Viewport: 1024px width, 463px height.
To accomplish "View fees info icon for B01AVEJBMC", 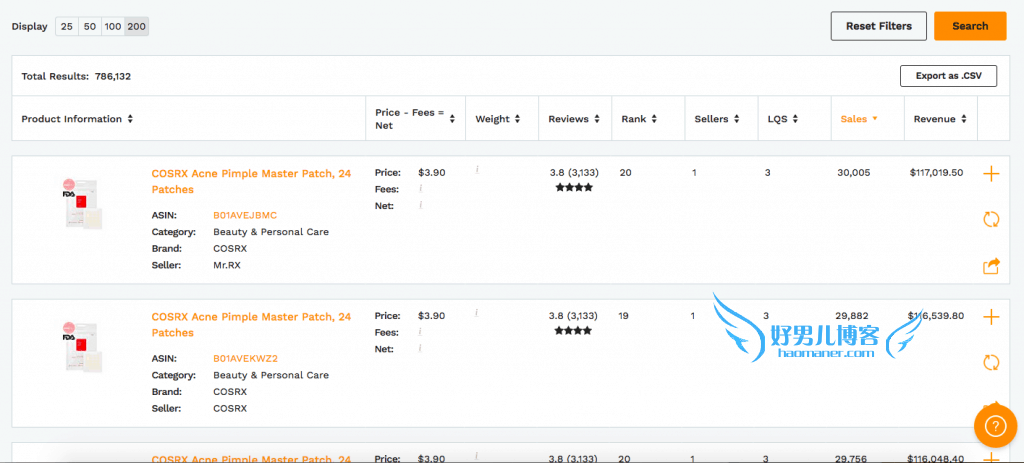I will (x=421, y=189).
